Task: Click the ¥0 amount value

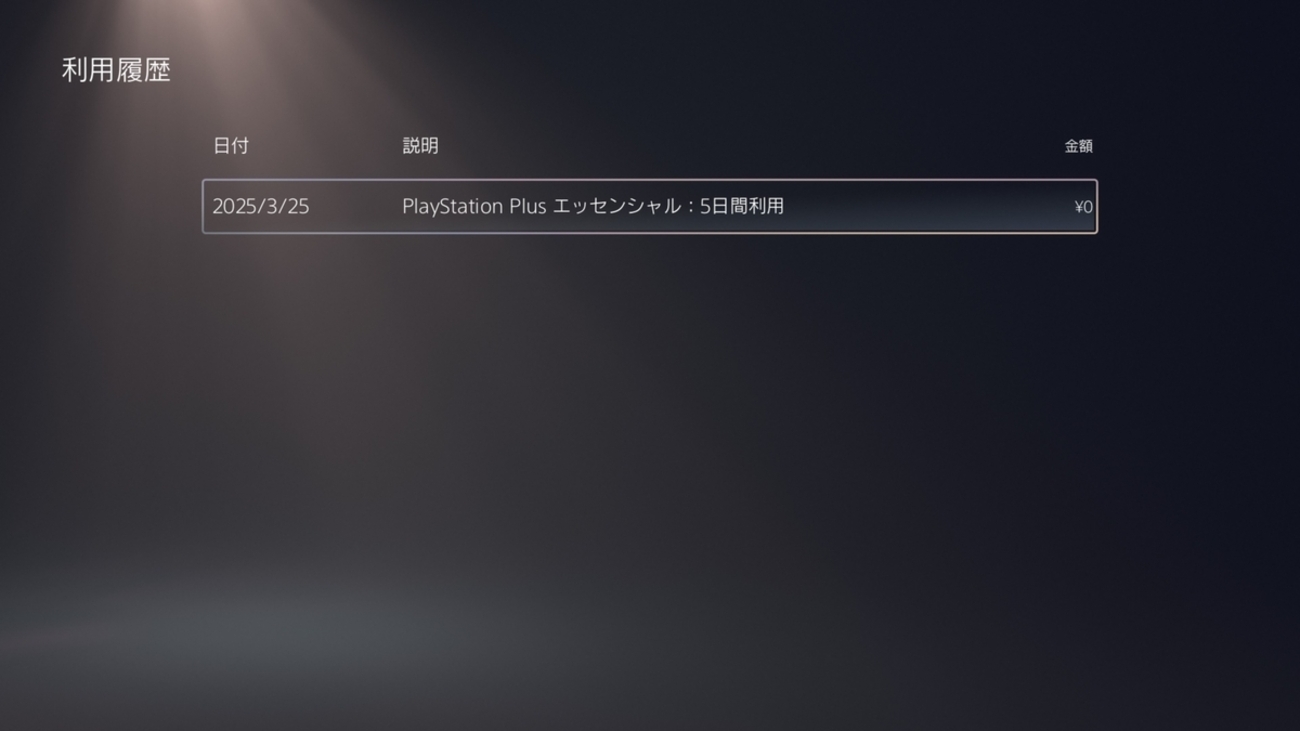Action: click(1083, 207)
